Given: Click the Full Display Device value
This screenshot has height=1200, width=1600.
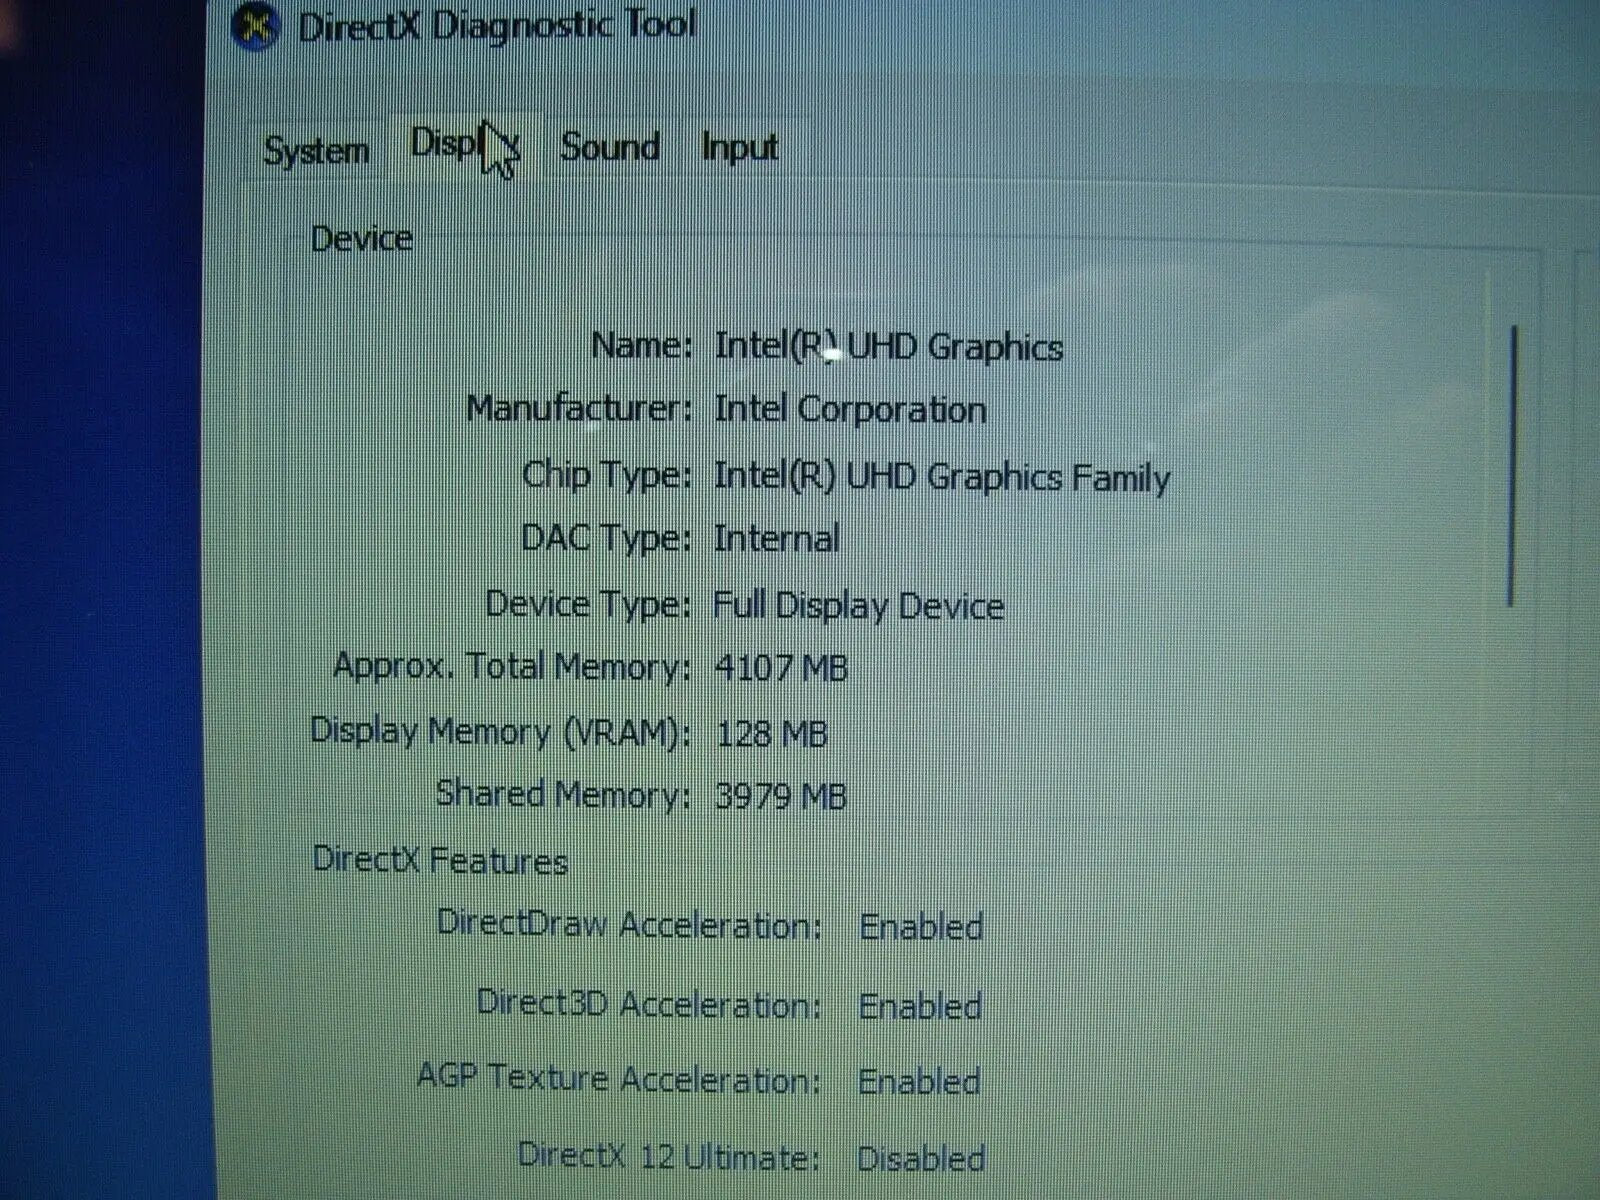Looking at the screenshot, I should 858,606.
